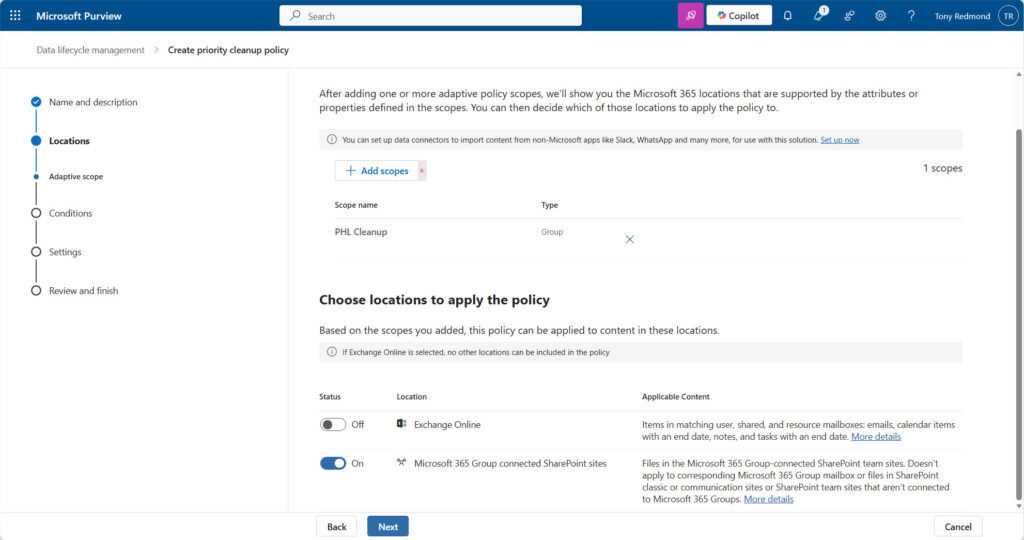The width and height of the screenshot is (1024, 540).
Task: Click the Location column header
Action: 411,396
